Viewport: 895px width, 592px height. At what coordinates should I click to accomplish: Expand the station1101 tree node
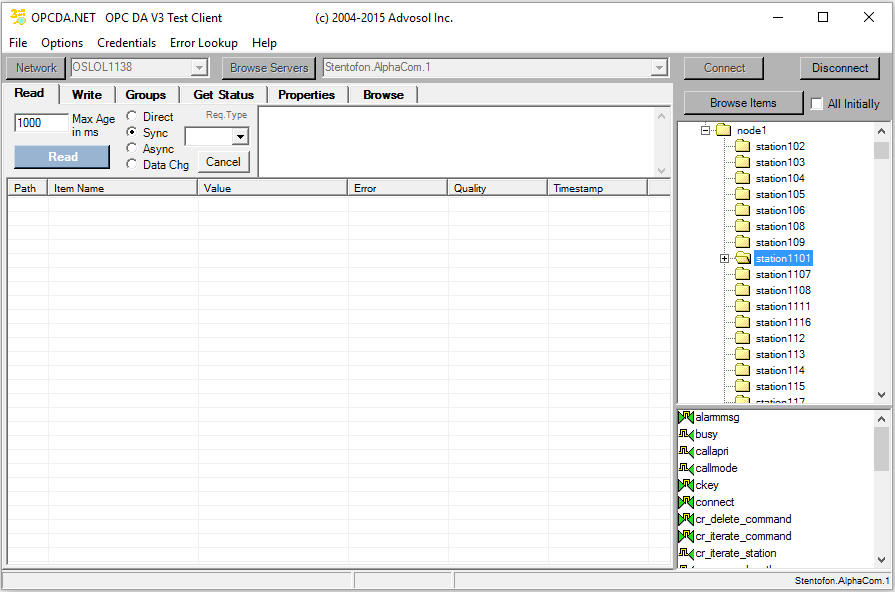[724, 259]
